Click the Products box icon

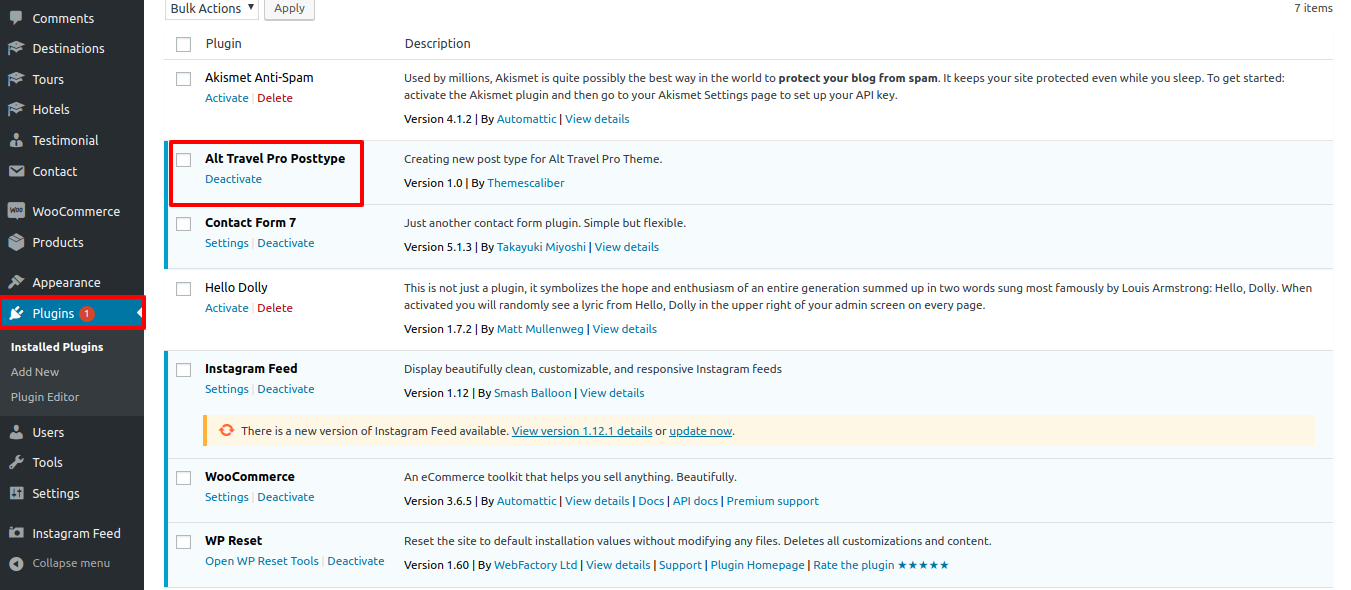tap(16, 242)
